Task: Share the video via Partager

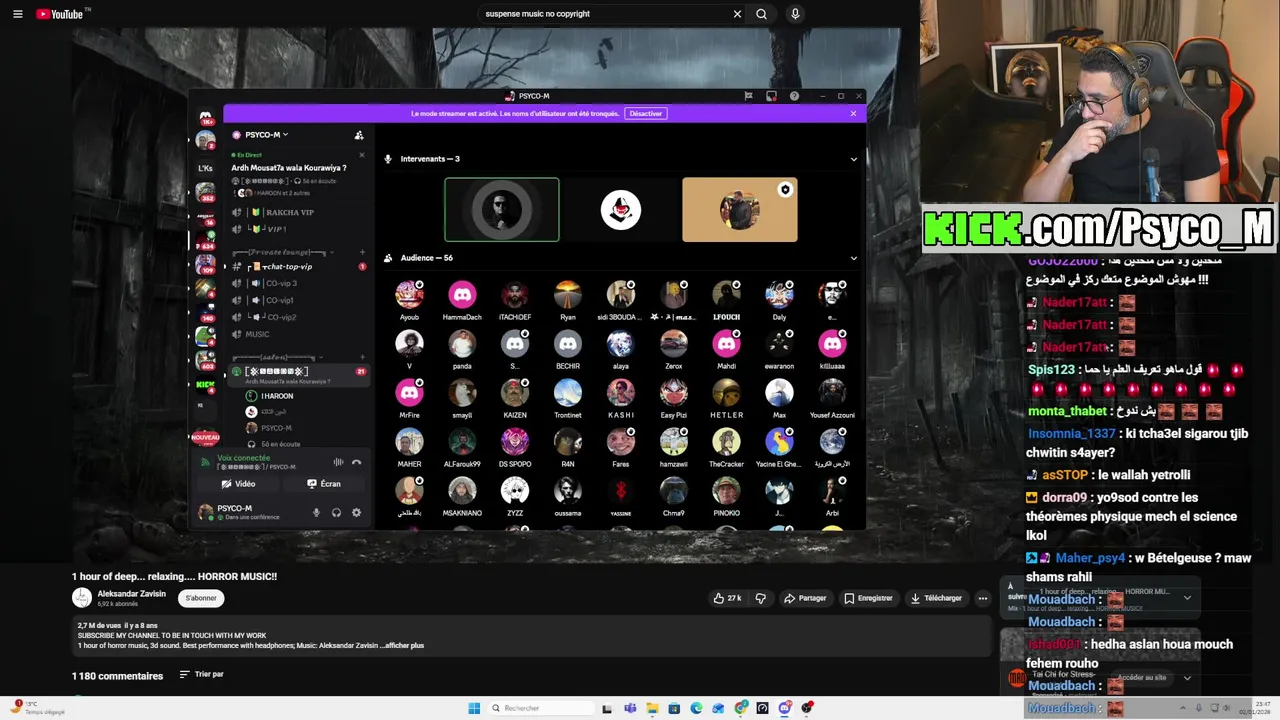Action: tap(805, 598)
